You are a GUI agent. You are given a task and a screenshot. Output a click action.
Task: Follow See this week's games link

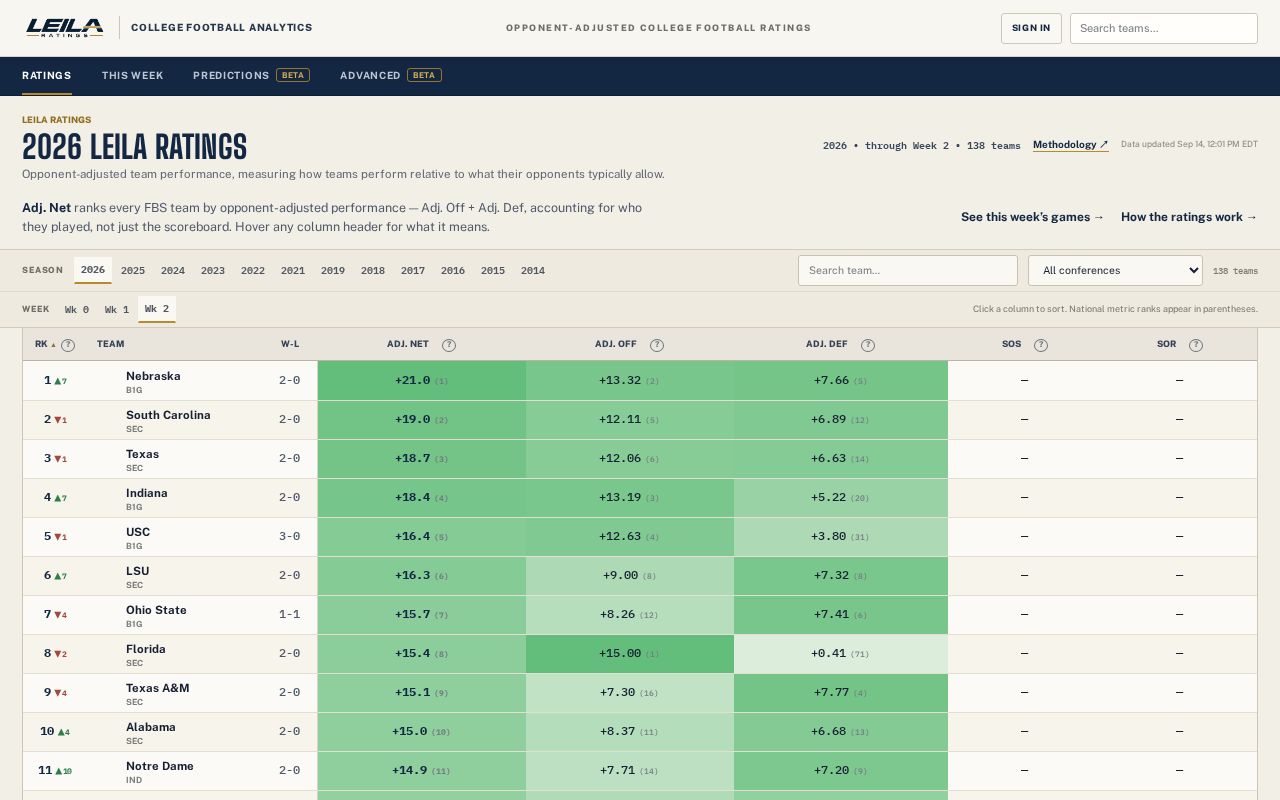coord(1033,217)
